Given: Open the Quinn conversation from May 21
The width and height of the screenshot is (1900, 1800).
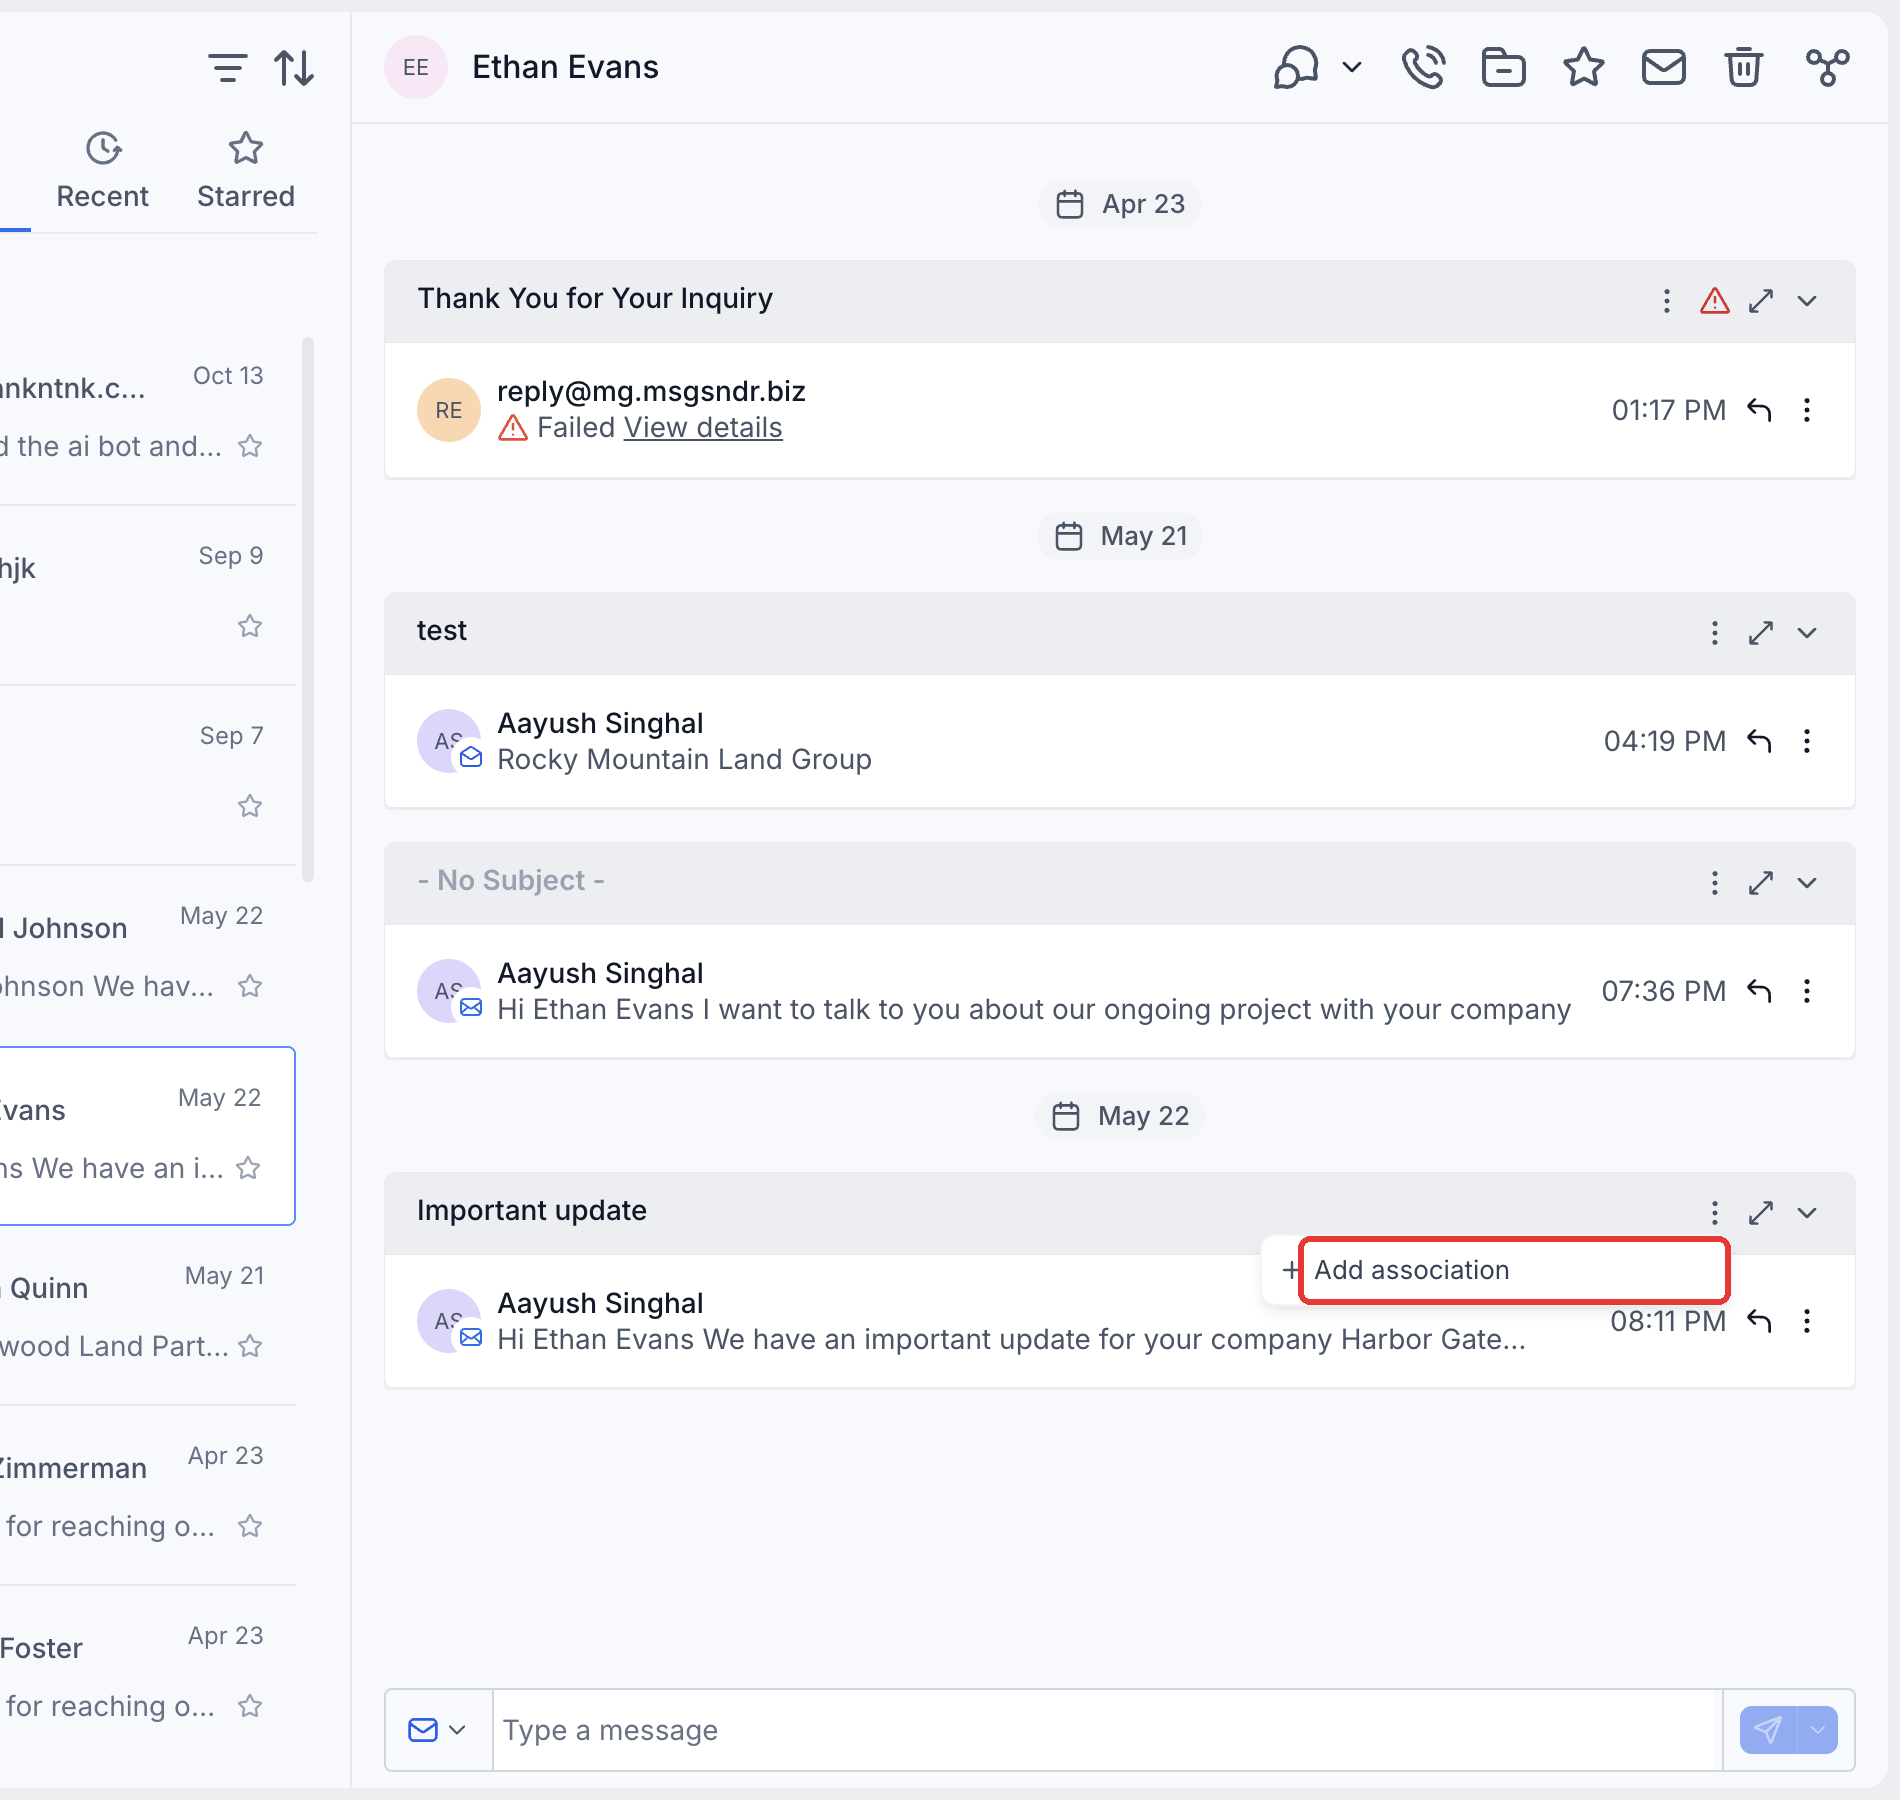Looking at the screenshot, I should 148,1315.
